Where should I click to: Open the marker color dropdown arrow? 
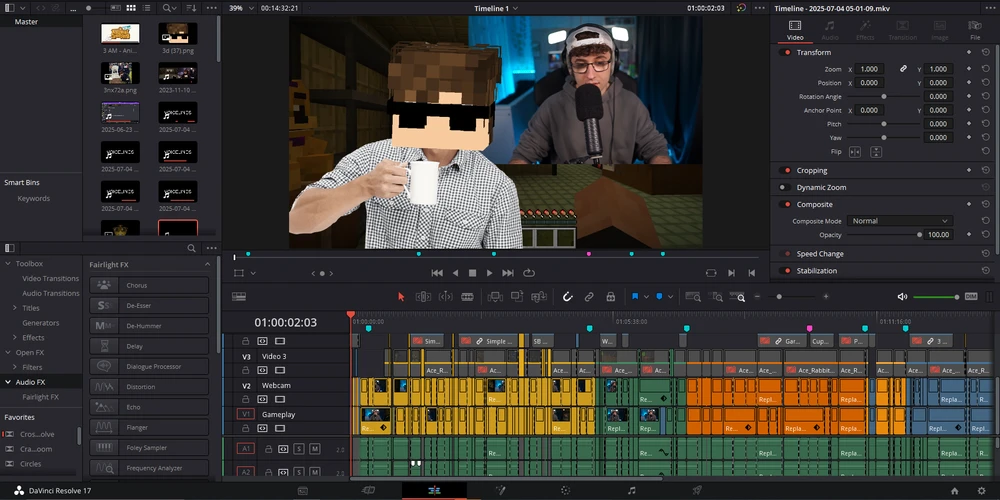tap(670, 297)
